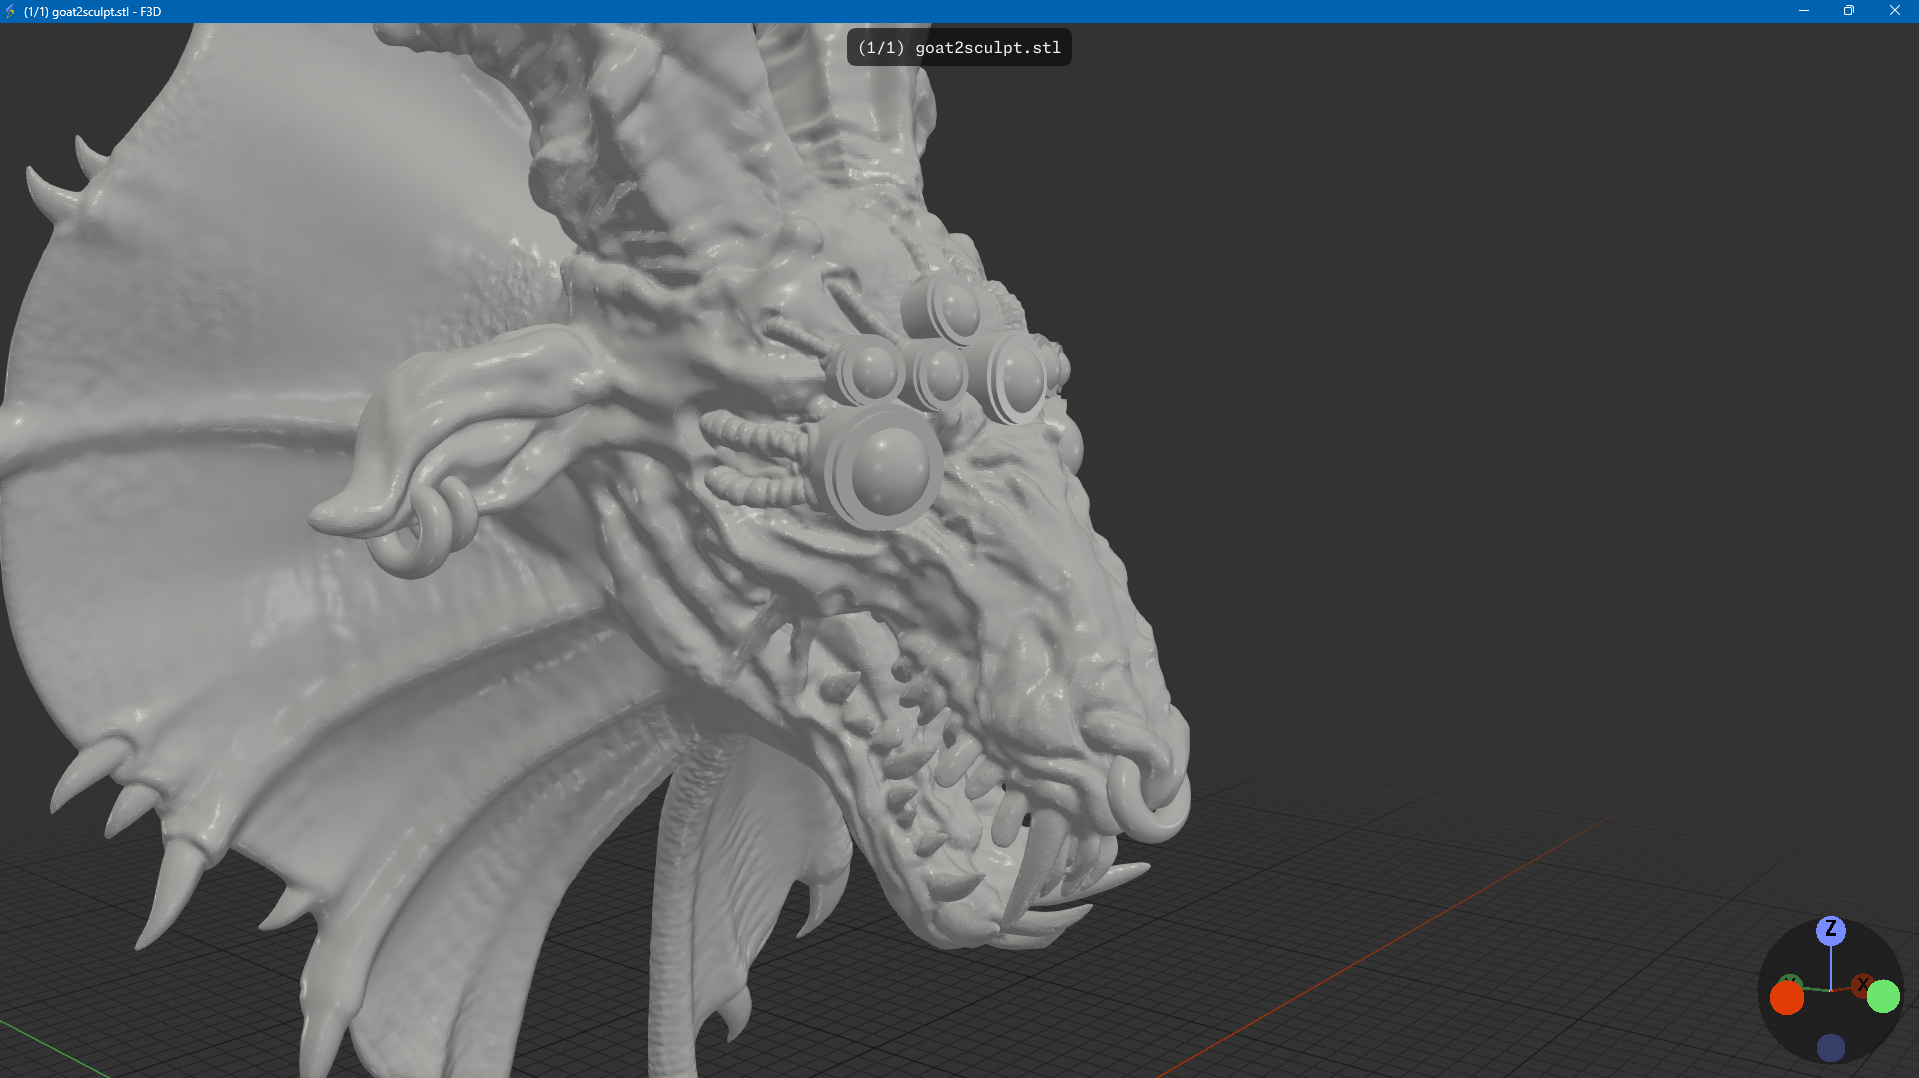Click the goat2sculpt.stl filename overlay label
The image size is (1919, 1078).
[959, 47]
